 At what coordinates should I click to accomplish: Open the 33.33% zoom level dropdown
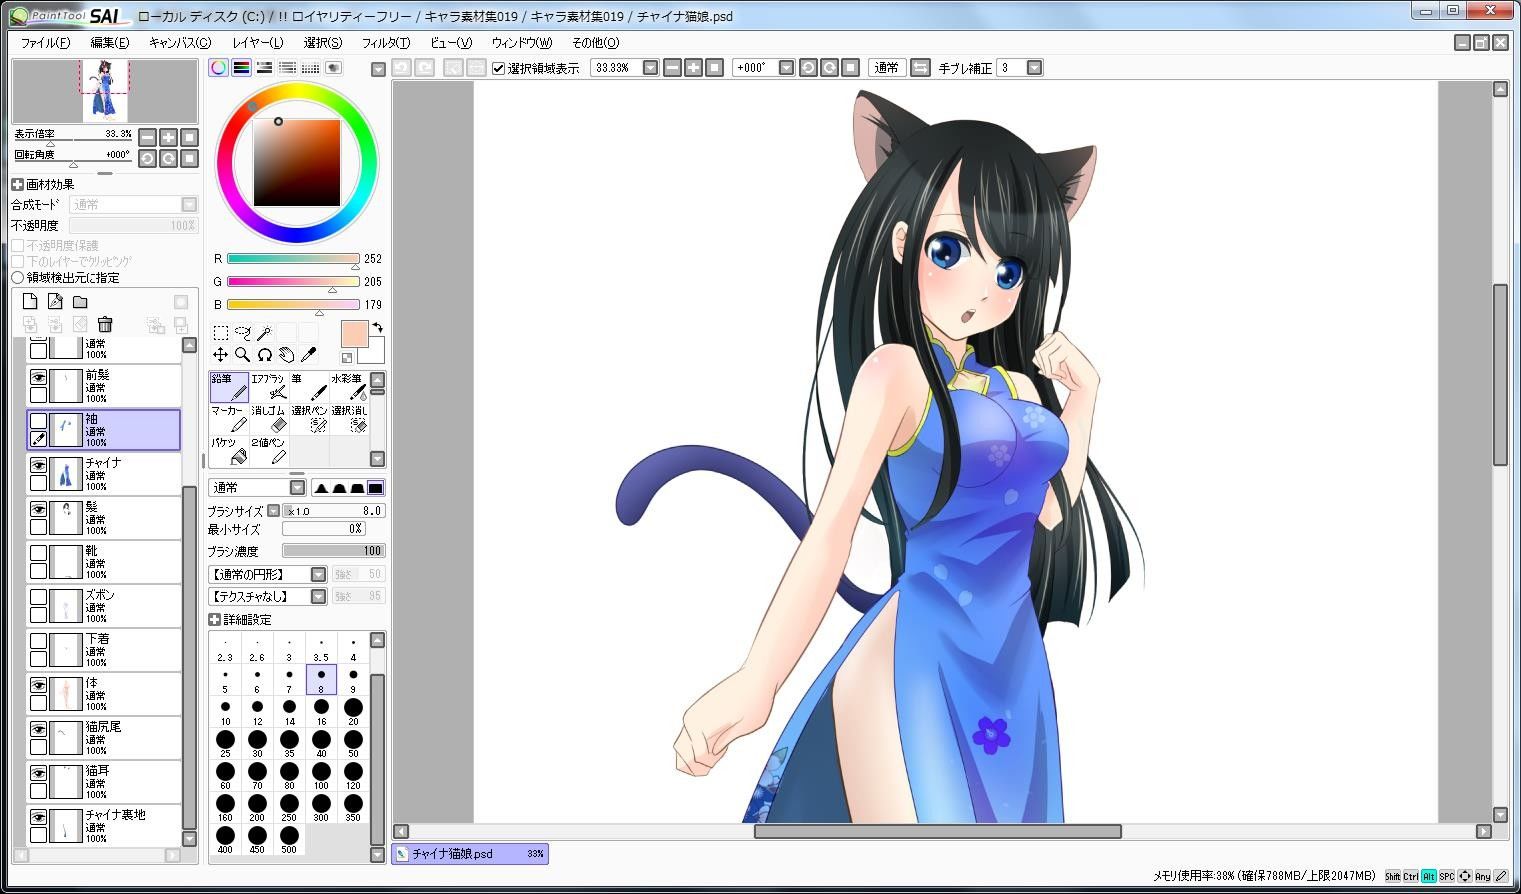pos(650,68)
